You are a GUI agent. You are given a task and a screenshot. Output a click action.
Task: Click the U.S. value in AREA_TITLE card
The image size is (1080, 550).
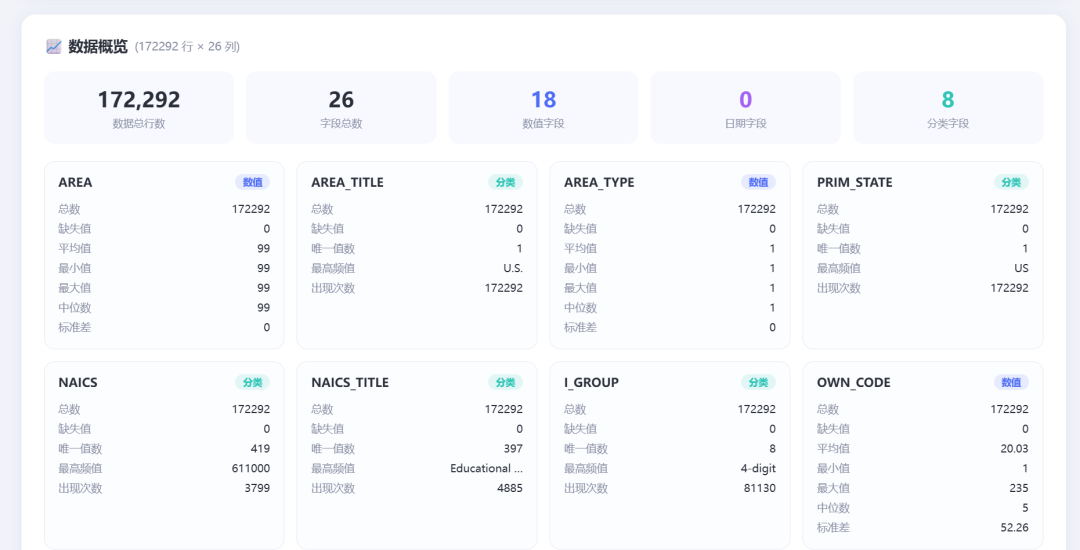(513, 268)
